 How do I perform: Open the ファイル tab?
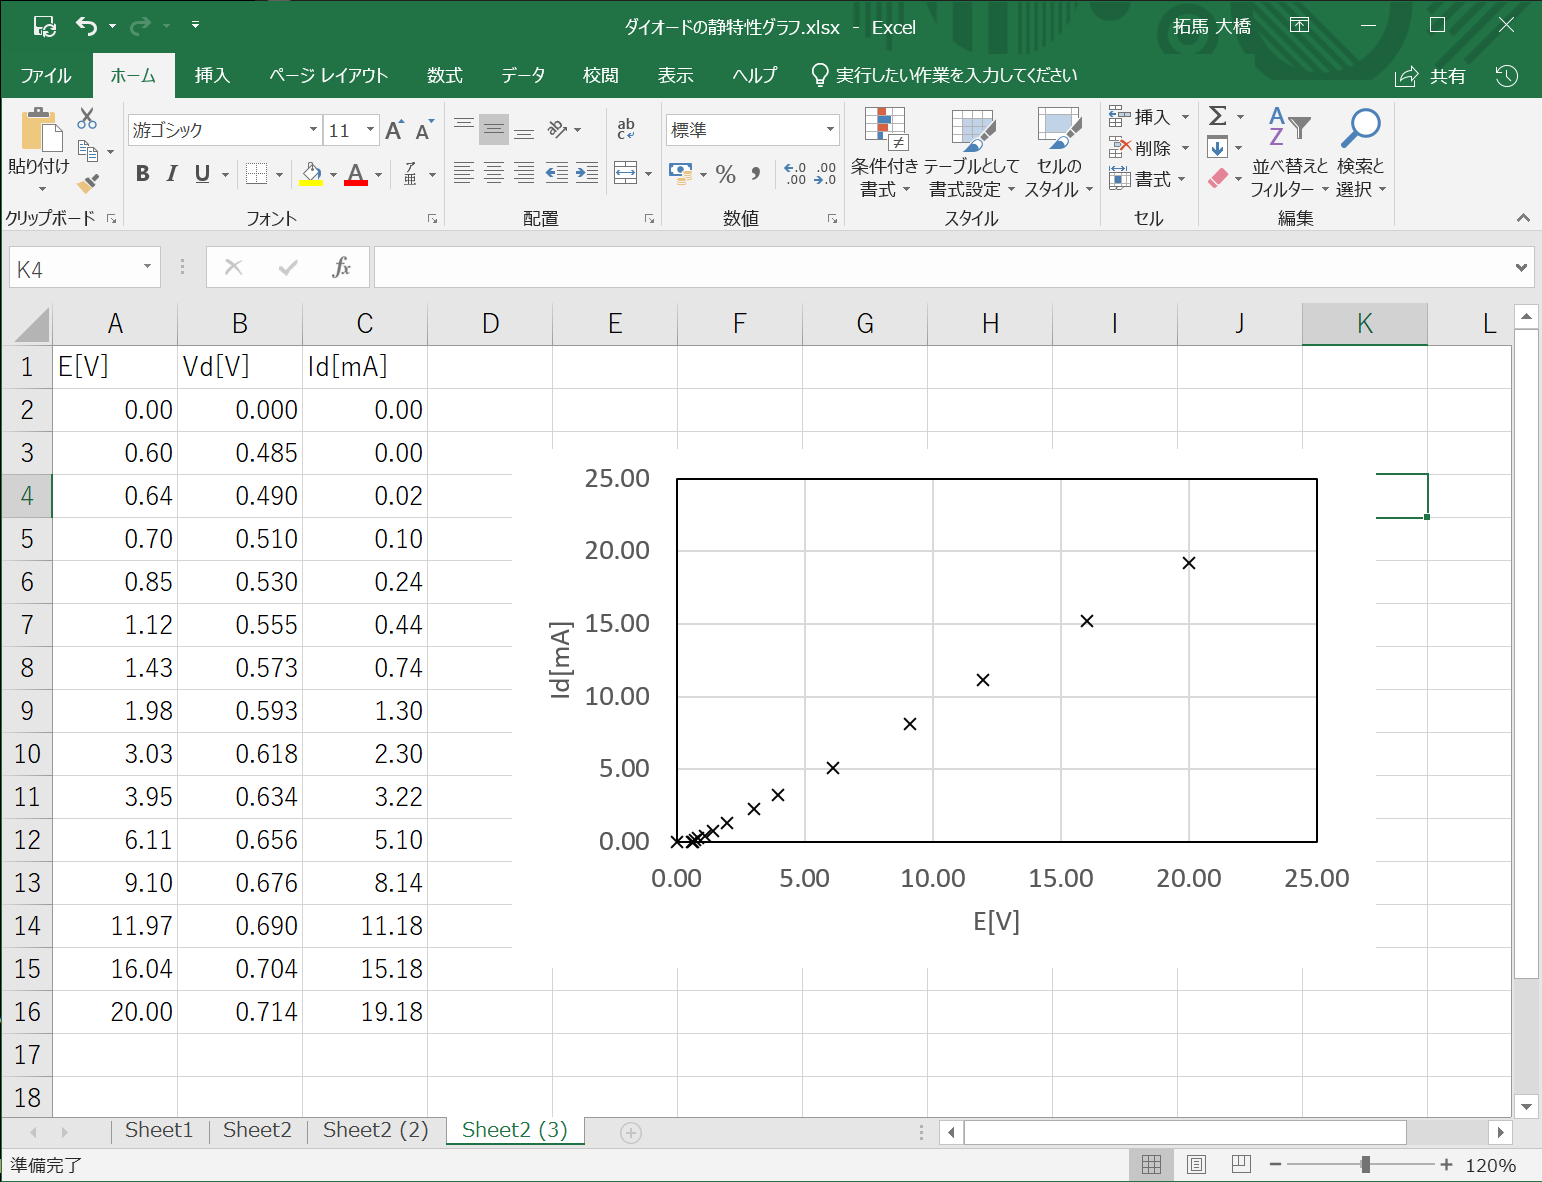[x=46, y=76]
